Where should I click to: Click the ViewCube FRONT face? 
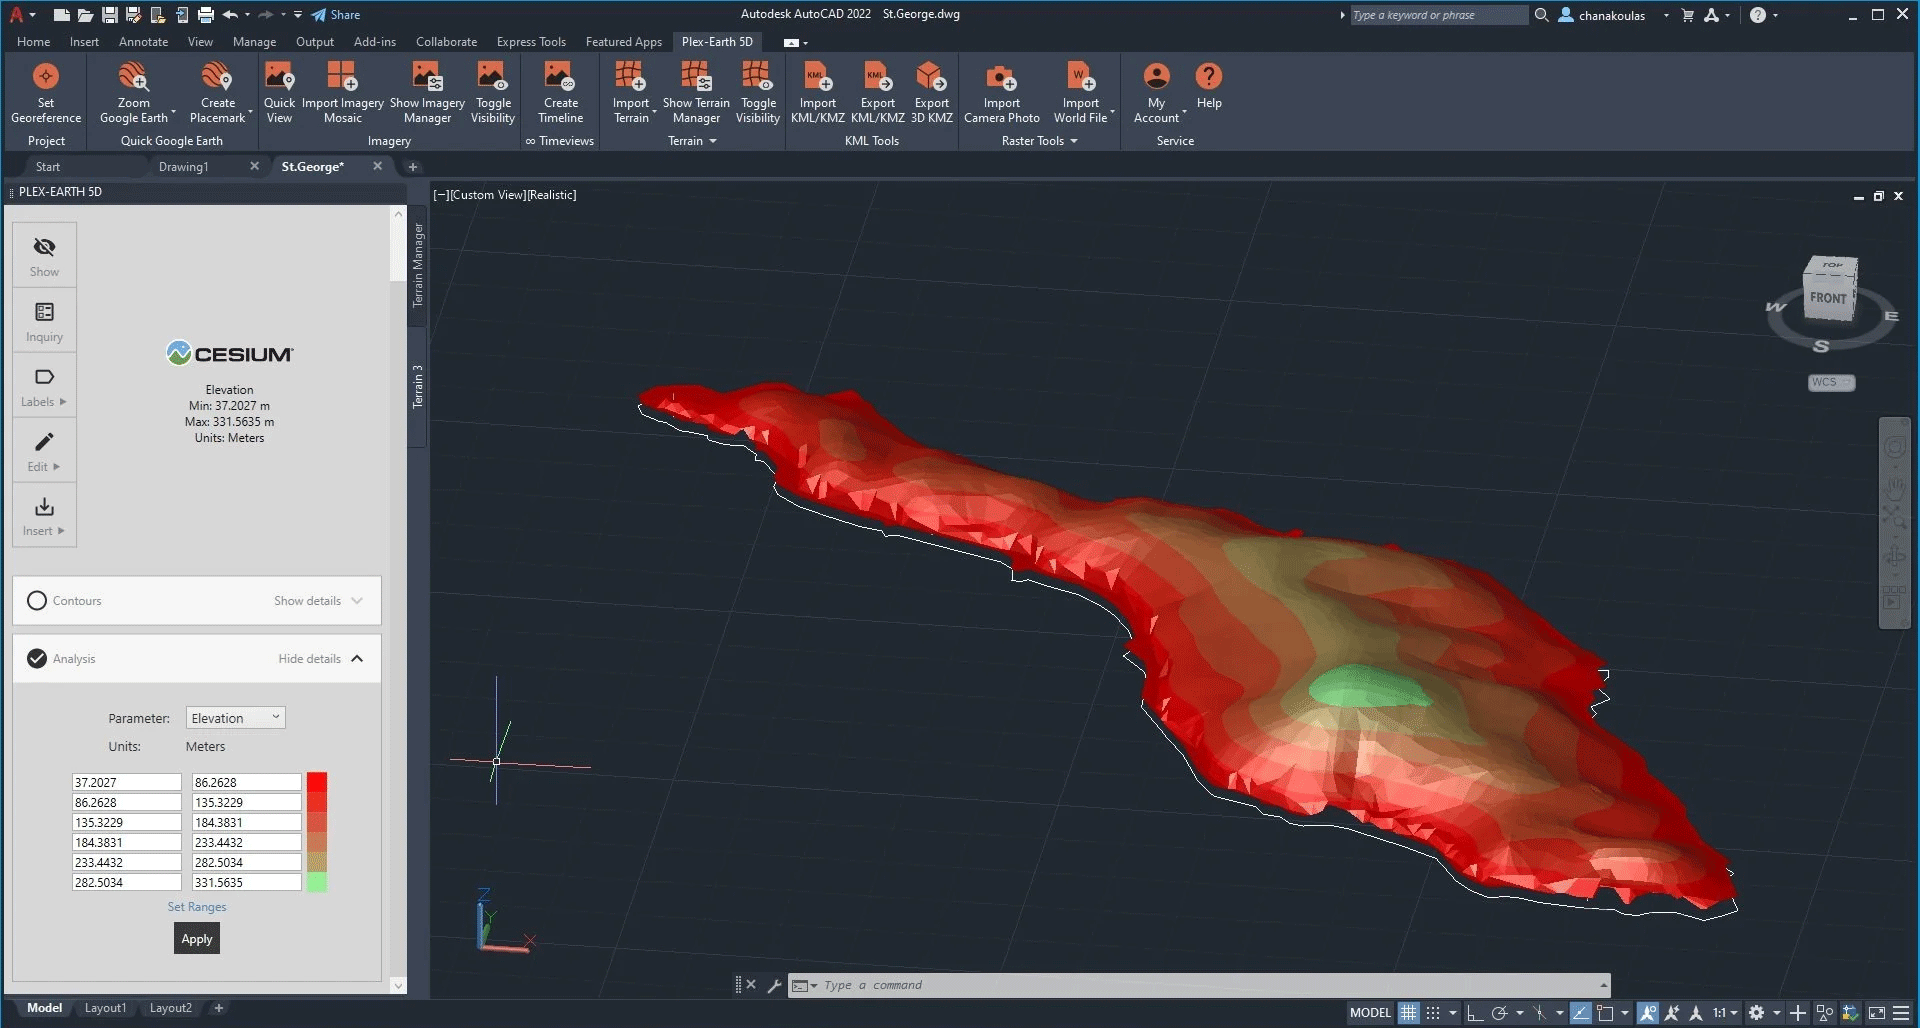pyautogui.click(x=1828, y=298)
